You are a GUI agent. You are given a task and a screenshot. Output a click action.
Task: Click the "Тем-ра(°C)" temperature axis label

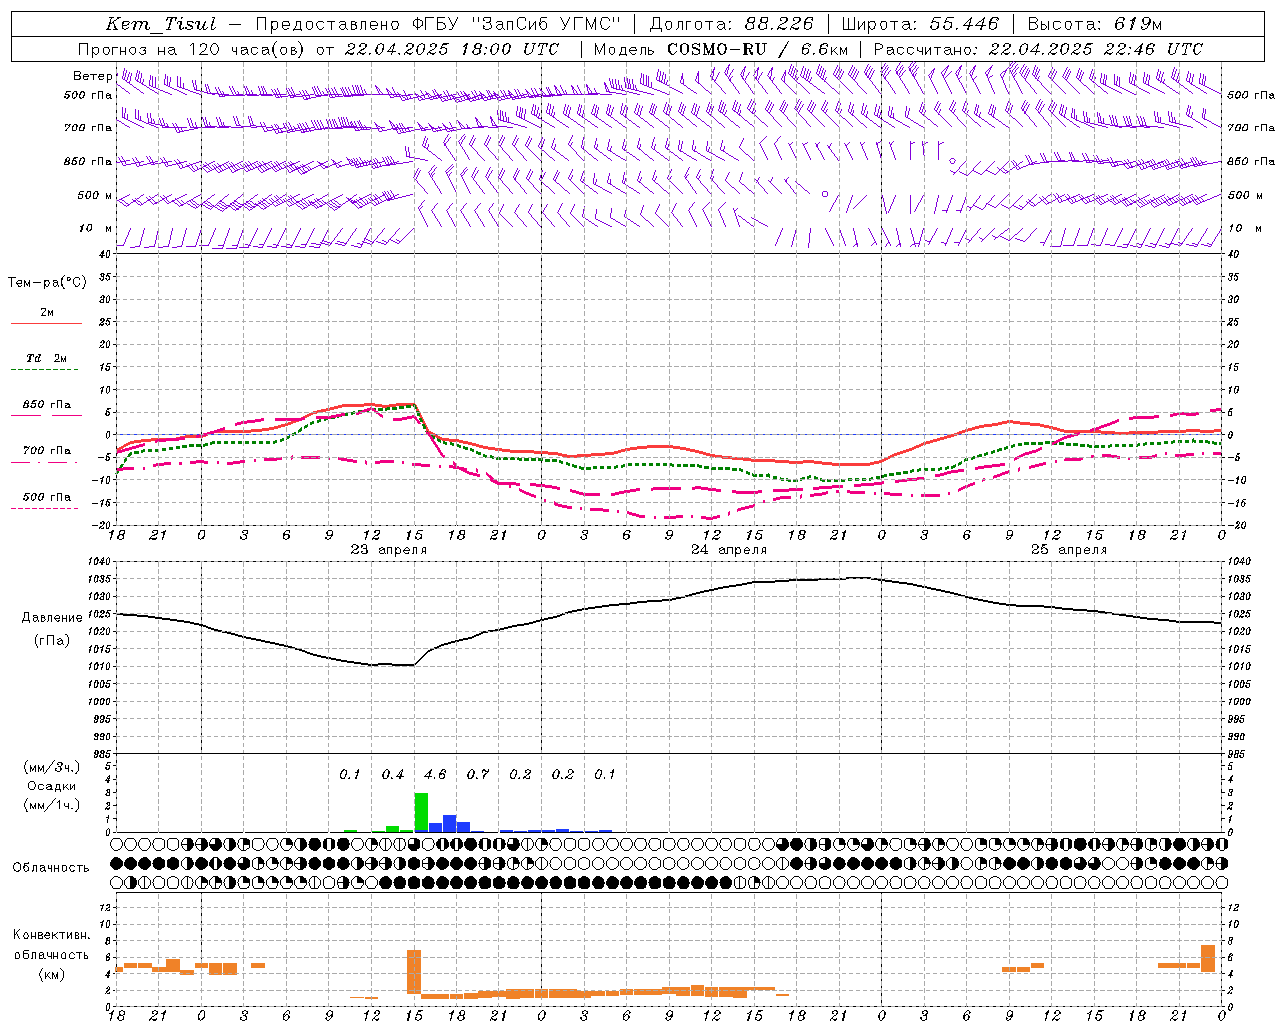pos(47,283)
